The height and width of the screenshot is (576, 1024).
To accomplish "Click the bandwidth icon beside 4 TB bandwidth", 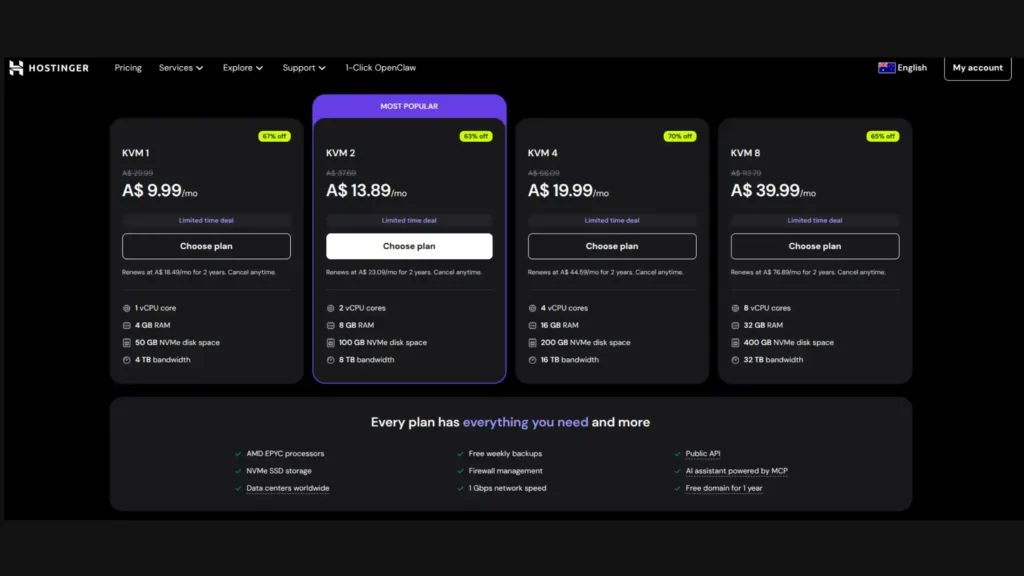I will 127,360.
